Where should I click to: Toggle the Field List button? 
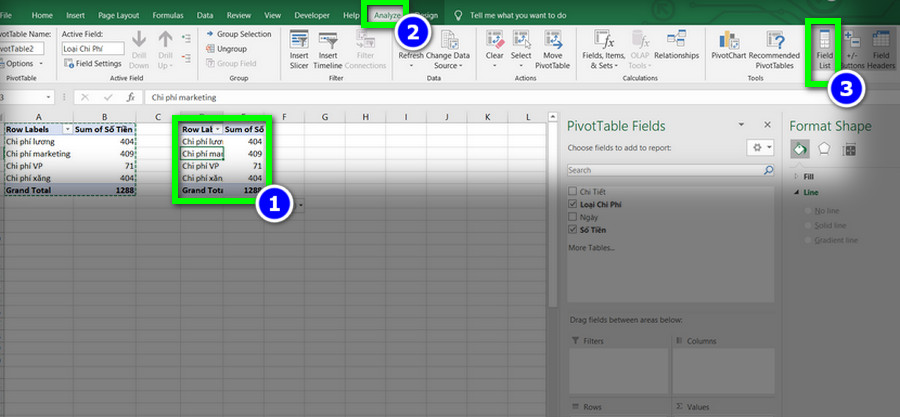click(824, 49)
